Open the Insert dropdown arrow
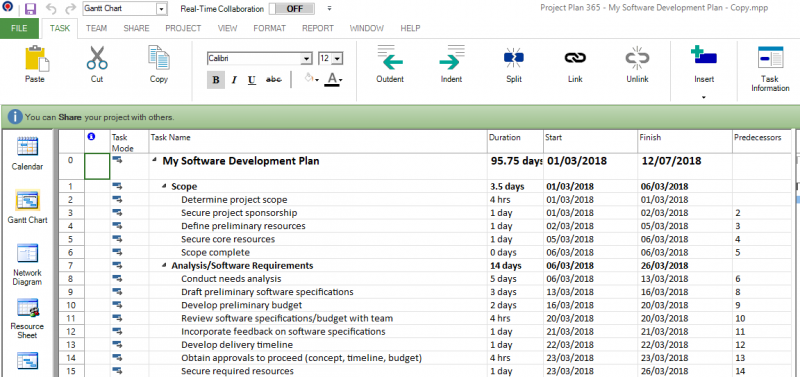The image size is (800, 377). point(704,97)
